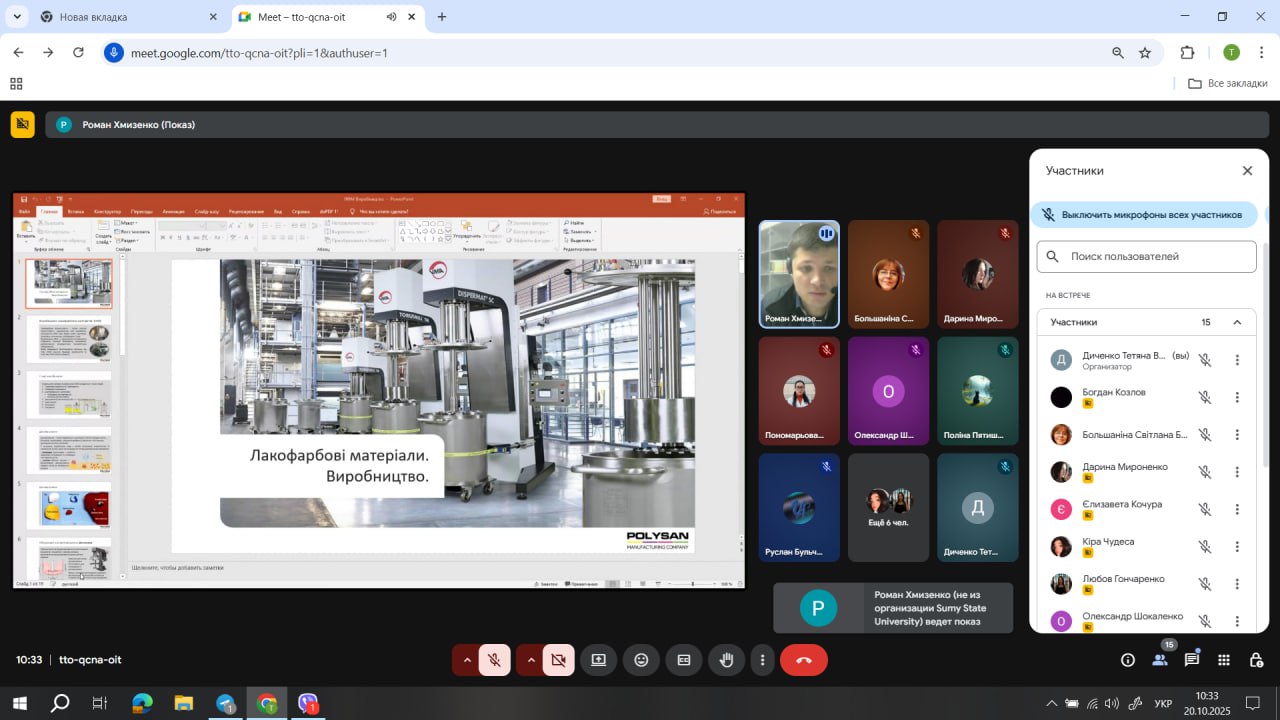Toggle raise hand
The image size is (1280, 720).
point(727,660)
